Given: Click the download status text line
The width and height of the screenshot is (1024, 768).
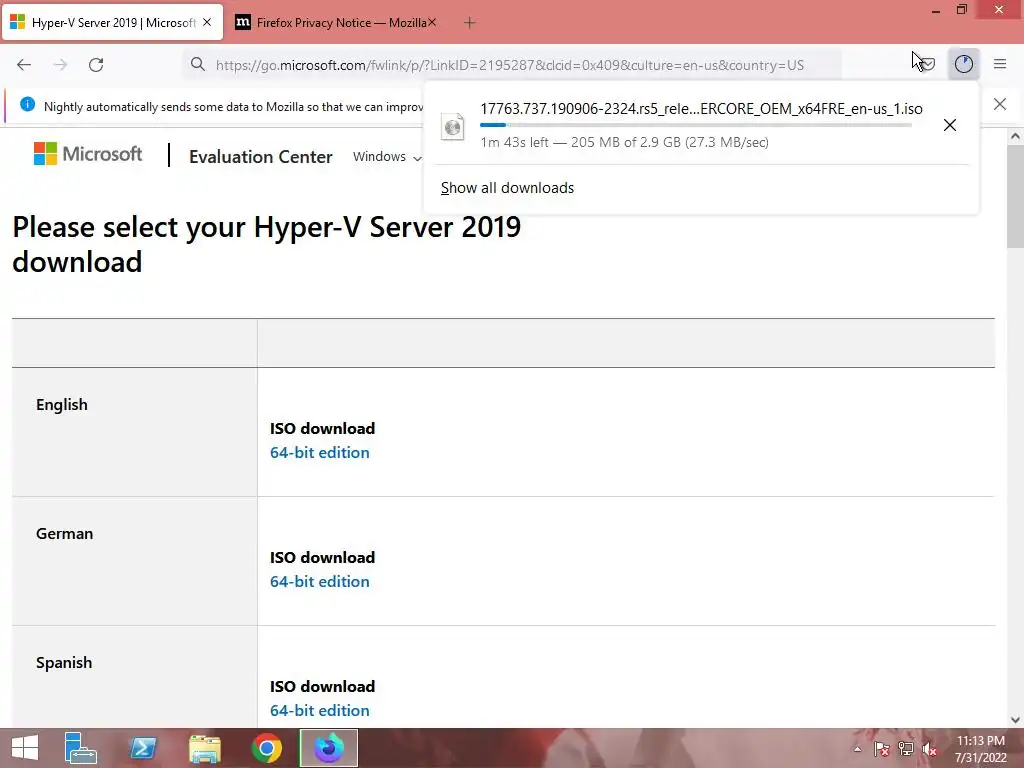Looking at the screenshot, I should pos(624,142).
